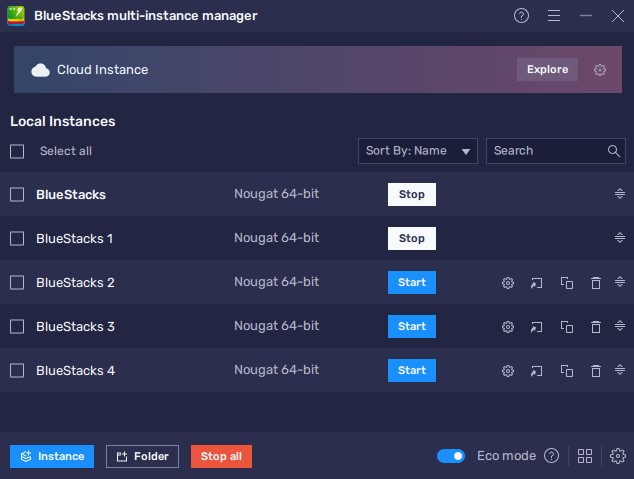634x479 pixels.
Task: Clone the BlueStacks 4 instance
Action: coord(566,371)
